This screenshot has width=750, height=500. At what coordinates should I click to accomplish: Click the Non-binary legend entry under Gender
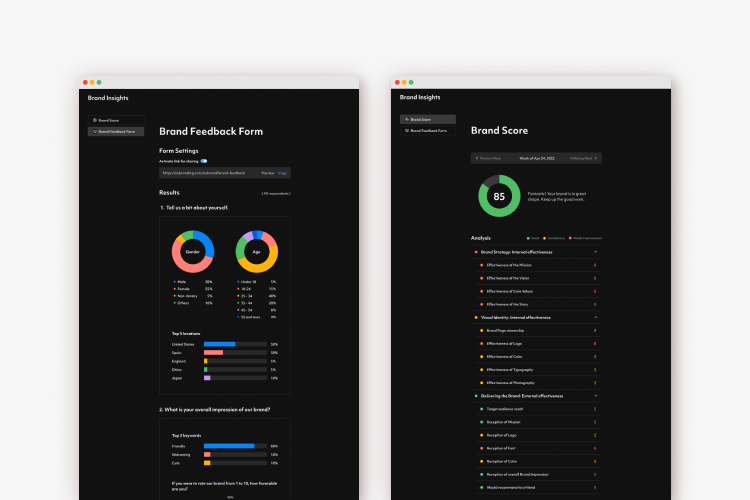(x=193, y=296)
